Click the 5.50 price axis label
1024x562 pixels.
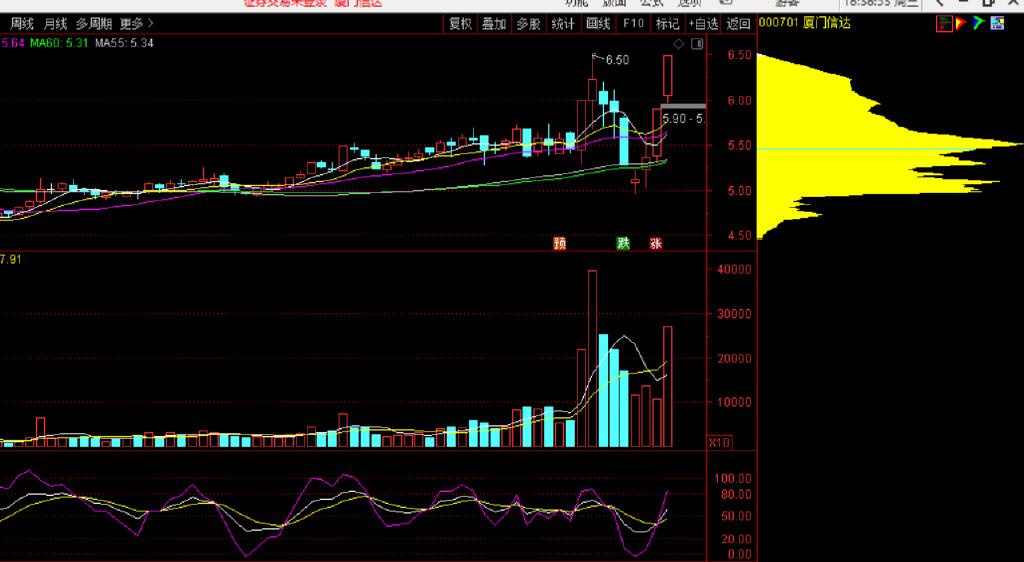[x=739, y=146]
